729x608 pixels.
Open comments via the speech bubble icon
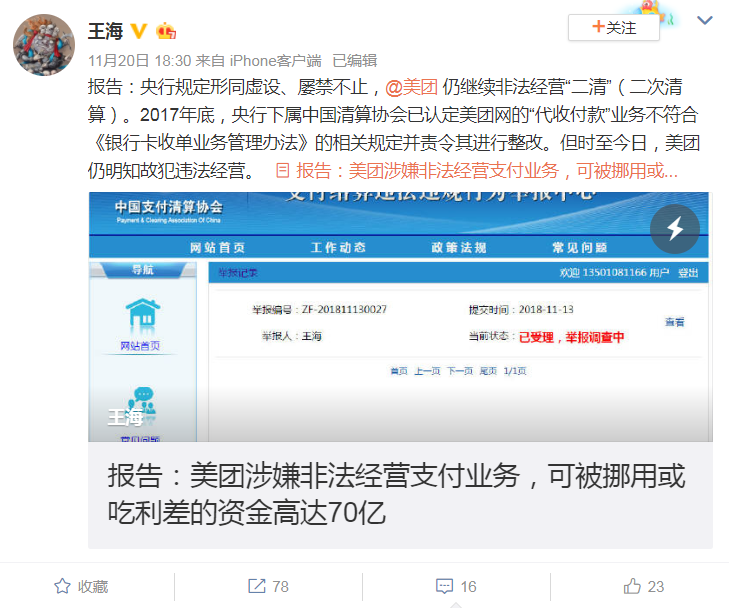click(x=444, y=586)
